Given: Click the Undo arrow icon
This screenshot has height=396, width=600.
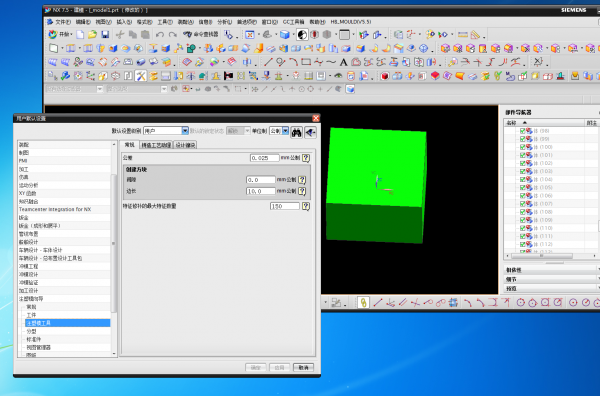Looking at the screenshot, I should point(160,35).
